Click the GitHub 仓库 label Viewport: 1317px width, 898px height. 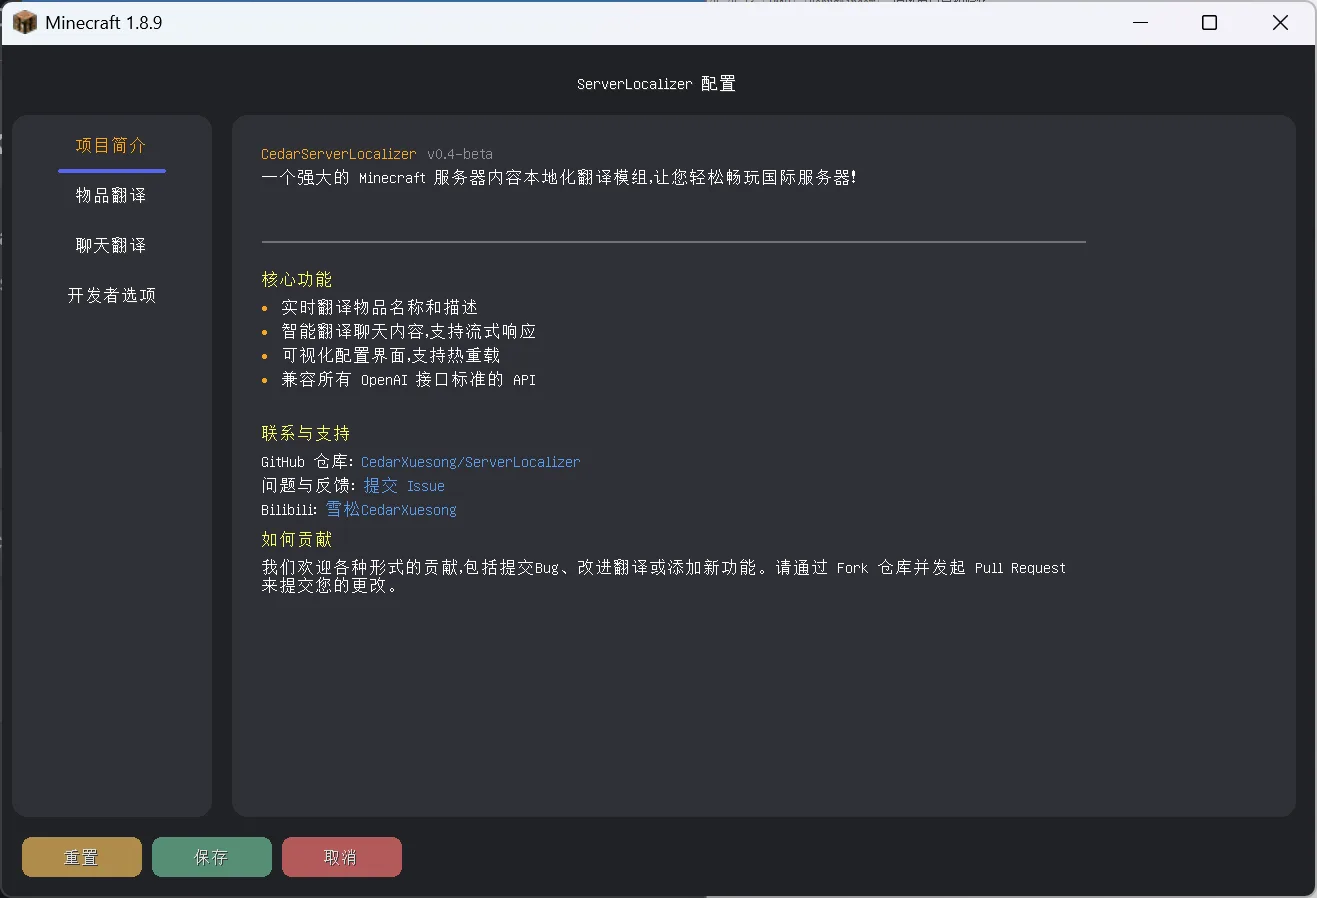(x=308, y=462)
